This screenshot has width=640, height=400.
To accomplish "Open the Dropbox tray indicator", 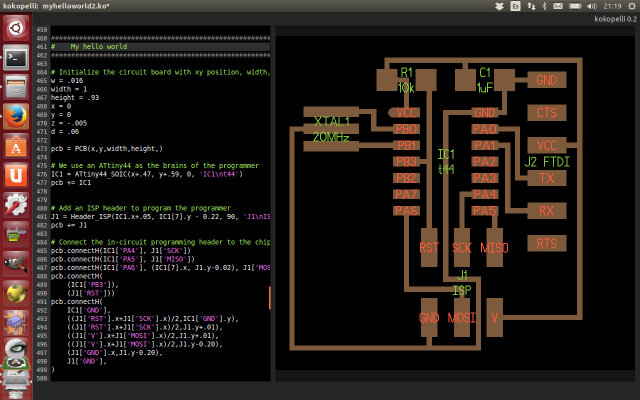I will point(499,6).
